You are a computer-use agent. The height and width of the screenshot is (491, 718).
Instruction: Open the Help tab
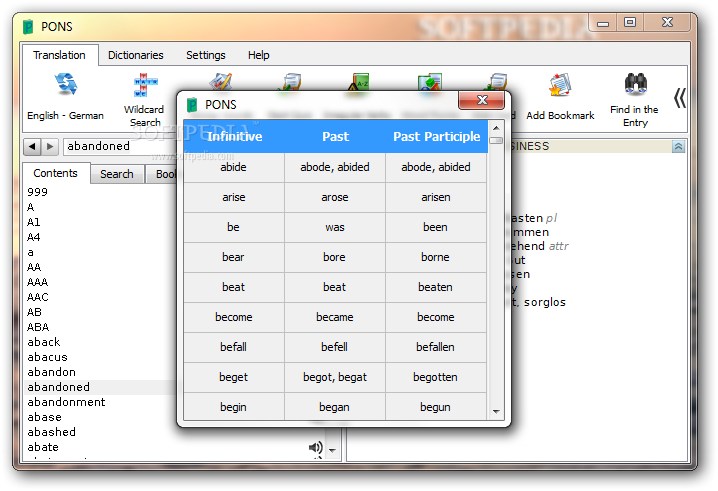point(259,55)
